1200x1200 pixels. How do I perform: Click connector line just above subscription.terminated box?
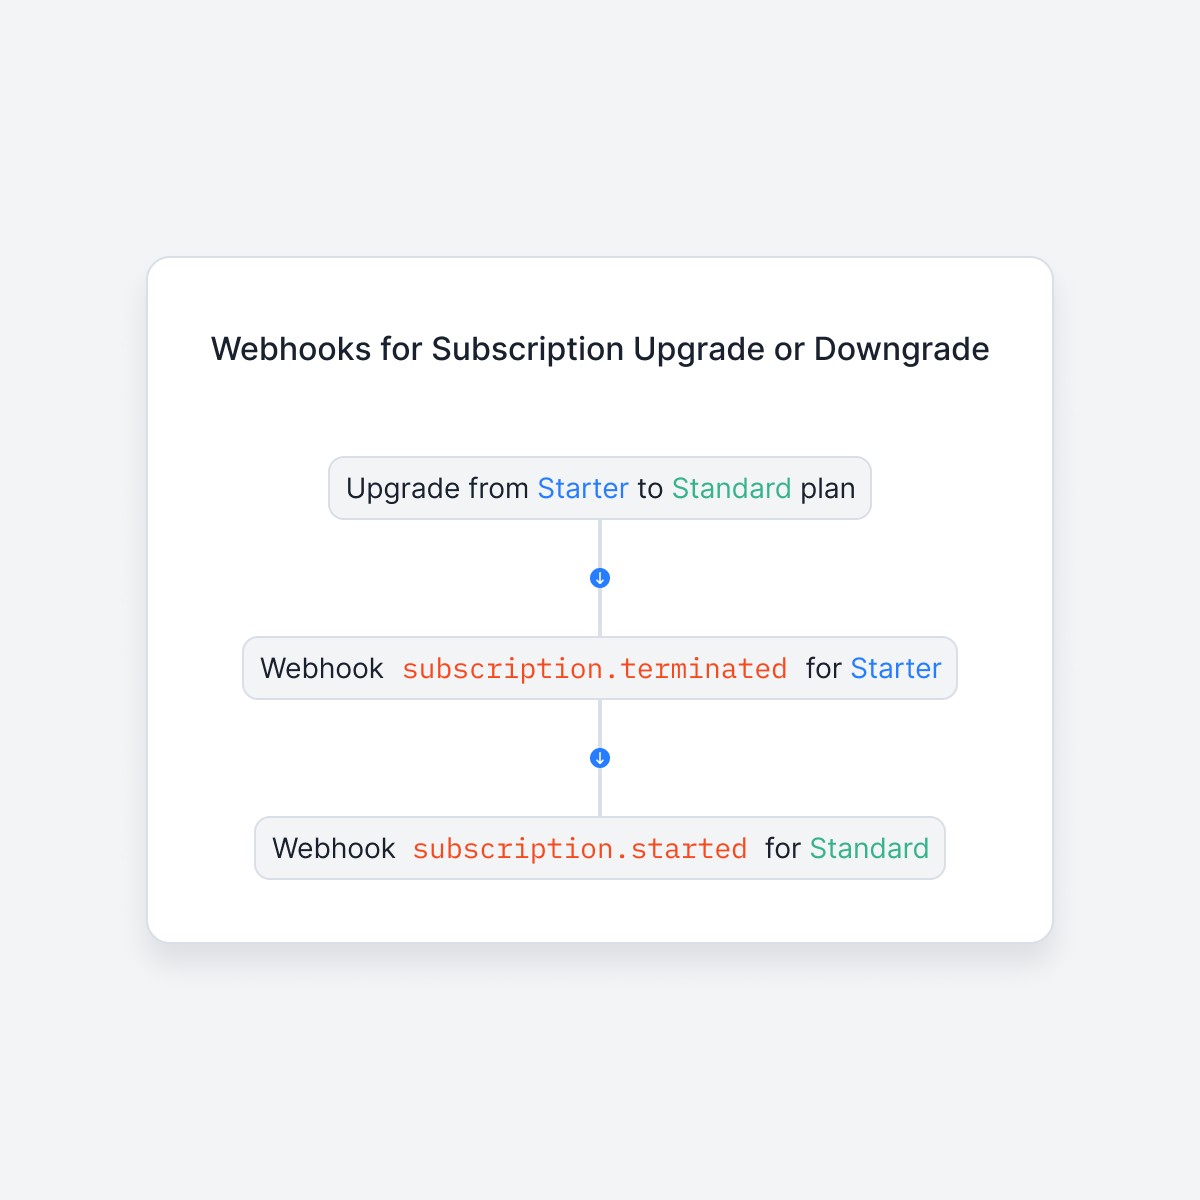[x=600, y=612]
